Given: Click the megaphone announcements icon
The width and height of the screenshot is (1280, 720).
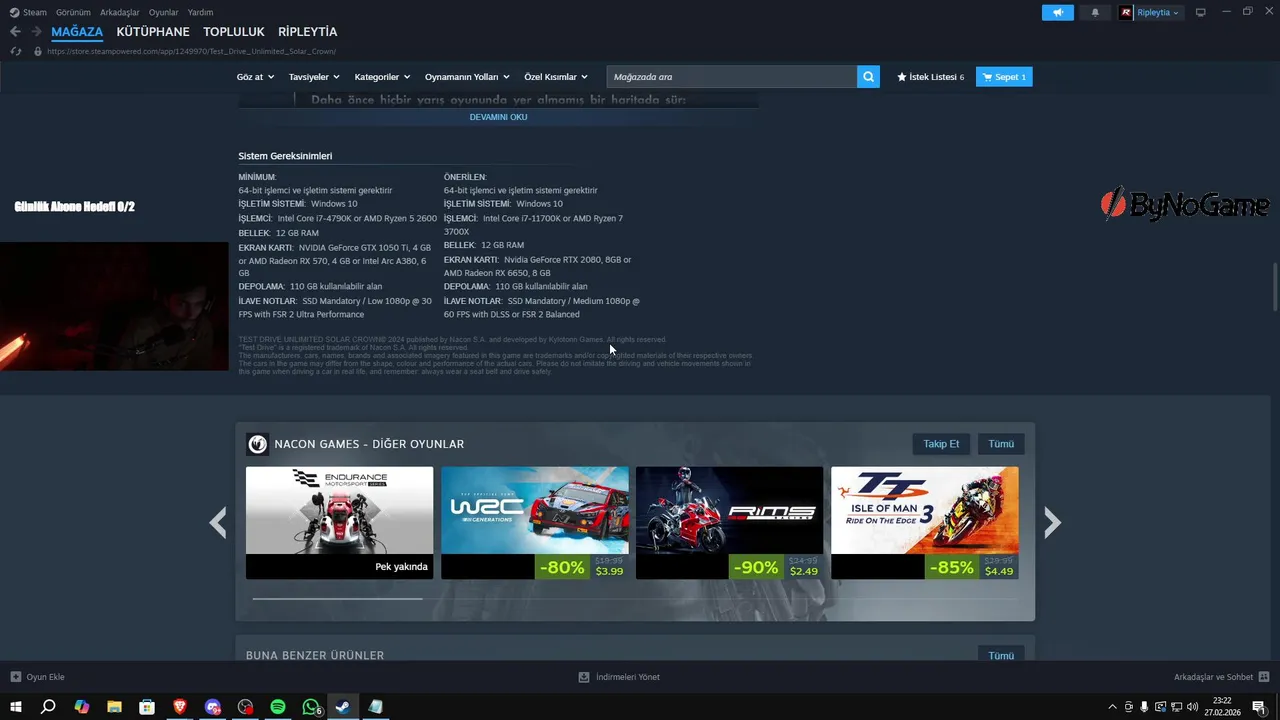Looking at the screenshot, I should coord(1057,12).
